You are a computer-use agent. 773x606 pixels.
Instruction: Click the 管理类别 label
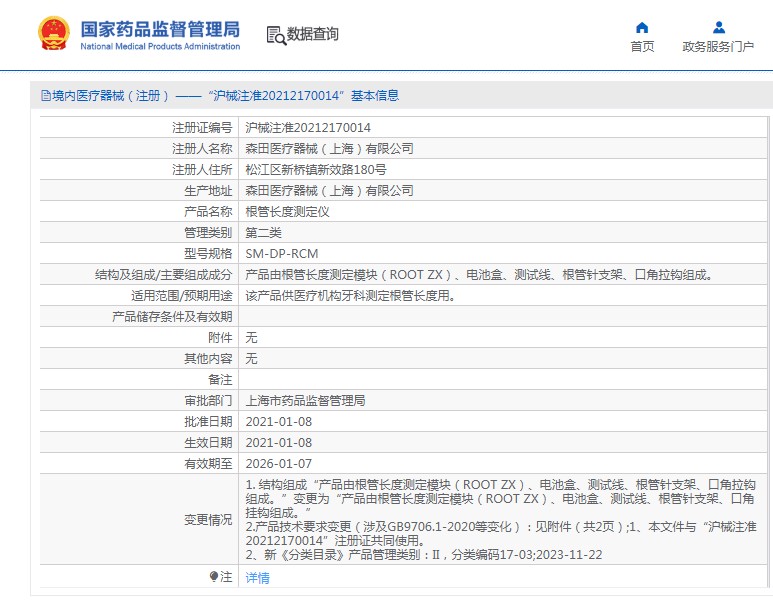click(208, 233)
